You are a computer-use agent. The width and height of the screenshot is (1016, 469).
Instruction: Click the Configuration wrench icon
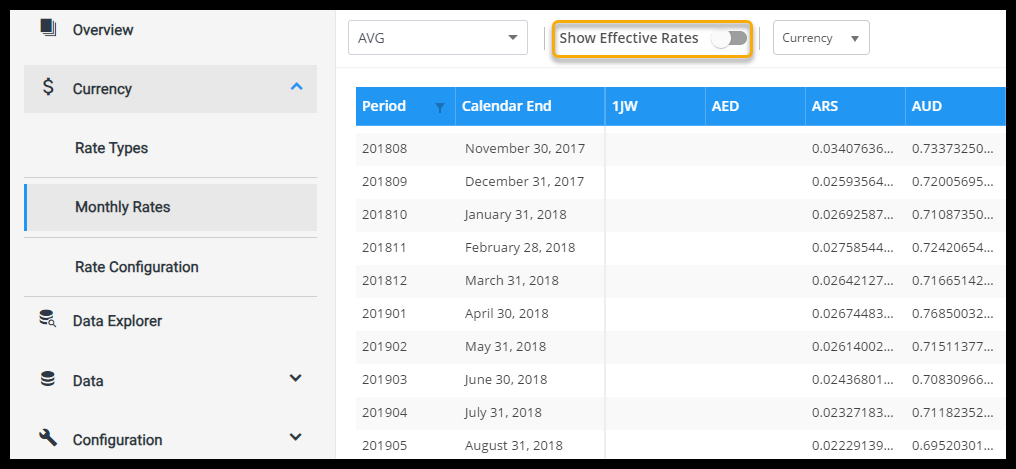coord(48,438)
